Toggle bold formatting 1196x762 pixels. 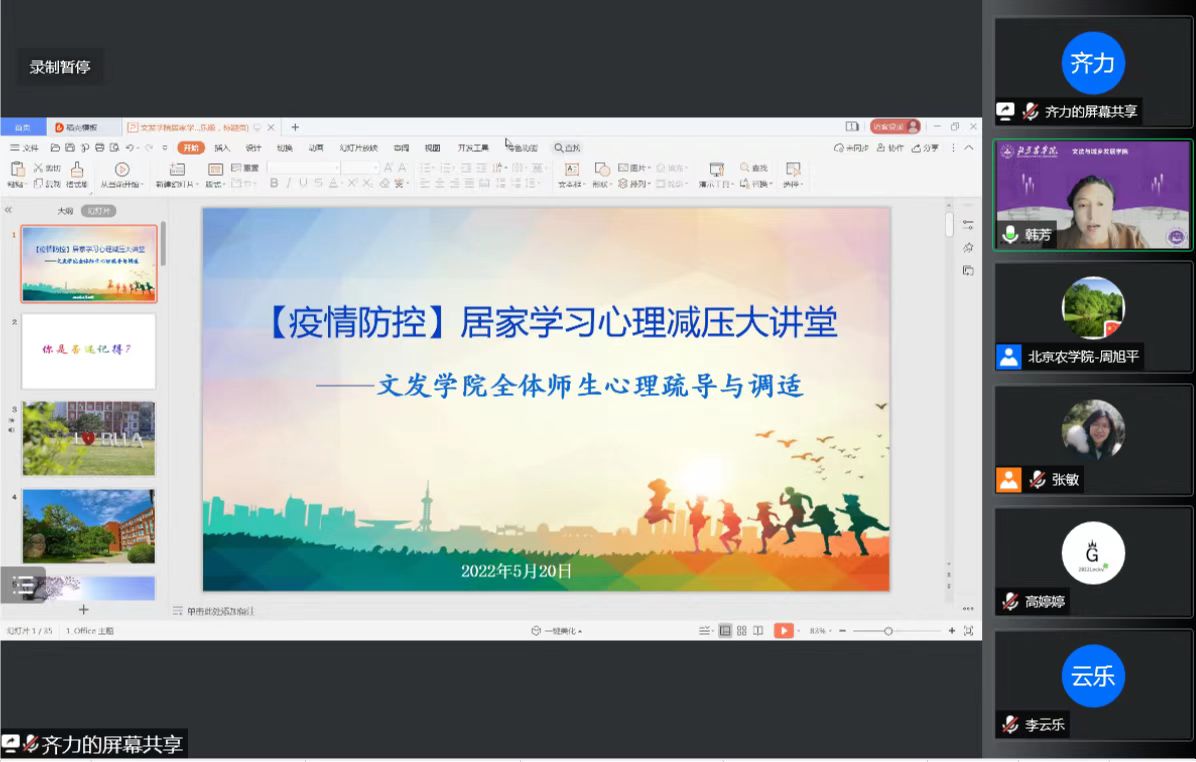pos(274,183)
